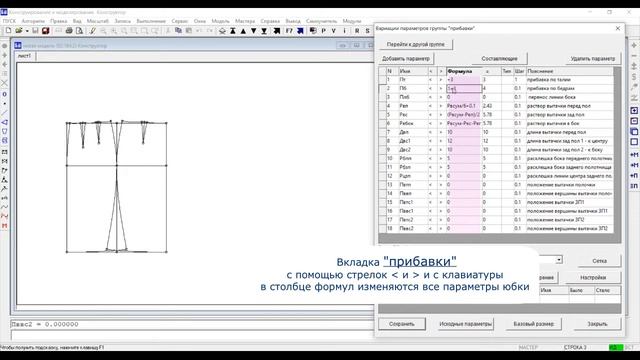Click the F7 toolbar button

[x=289, y=31]
